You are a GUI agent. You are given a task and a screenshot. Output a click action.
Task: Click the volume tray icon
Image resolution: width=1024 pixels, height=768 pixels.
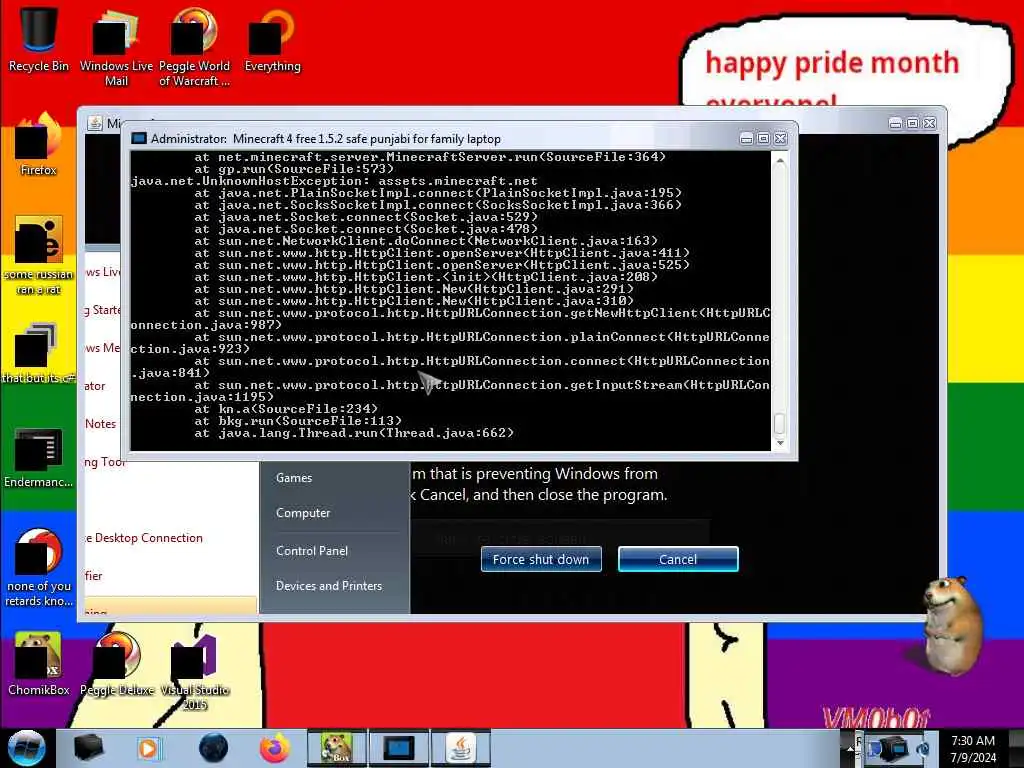click(923, 749)
